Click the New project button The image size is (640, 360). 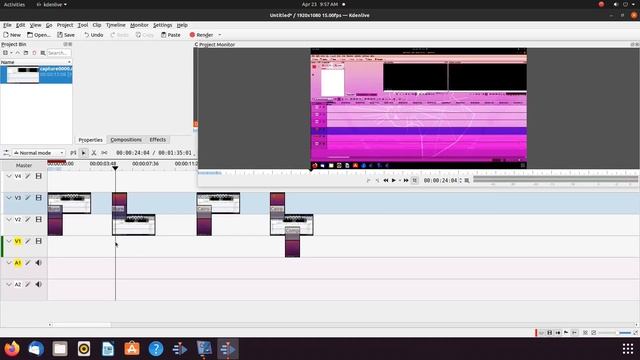[x=12, y=35]
